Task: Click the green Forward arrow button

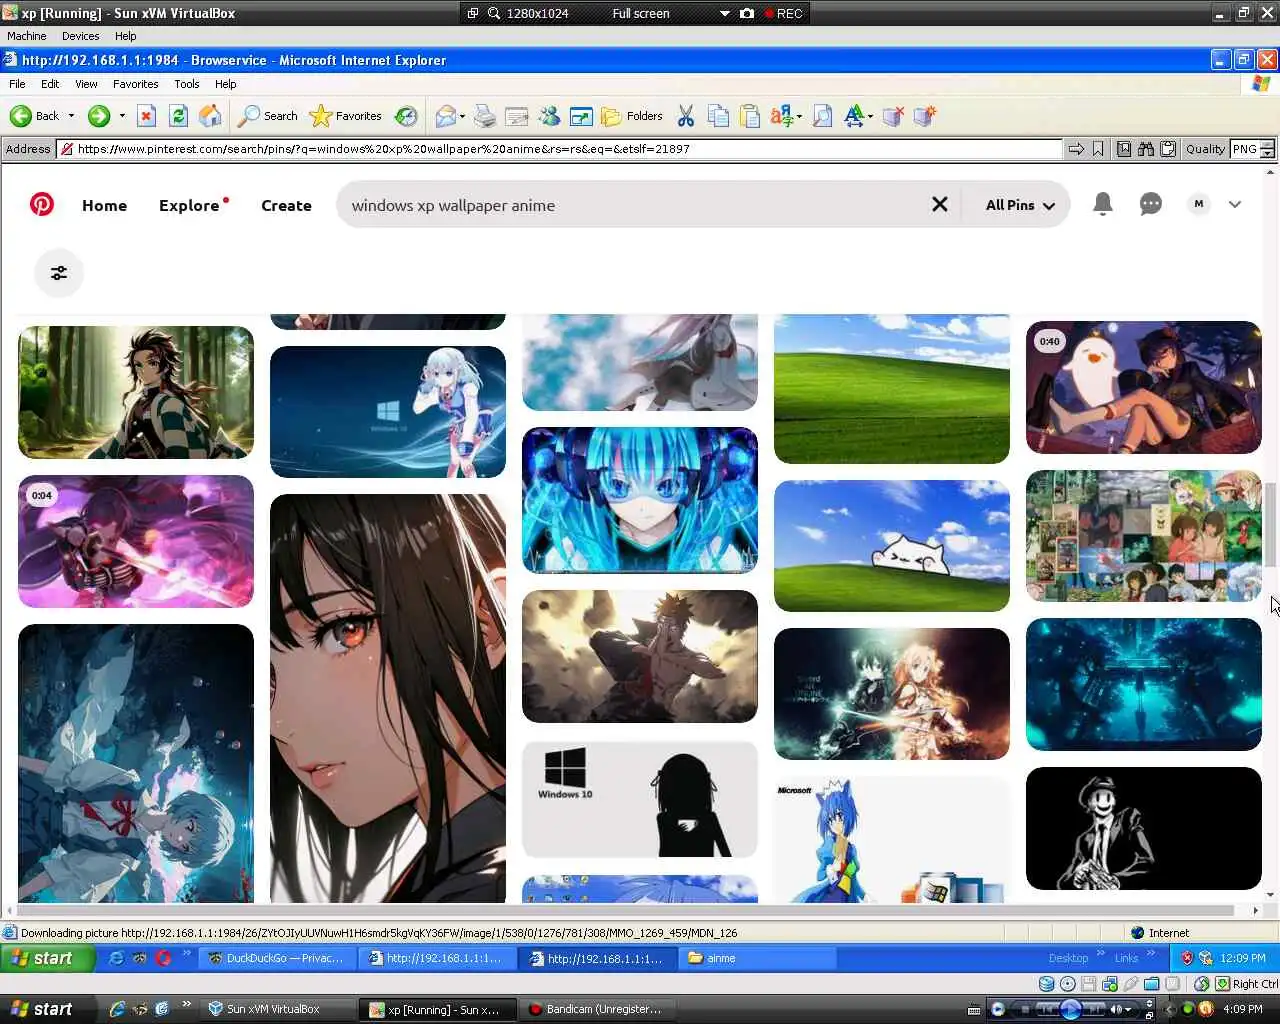Action: click(98, 116)
